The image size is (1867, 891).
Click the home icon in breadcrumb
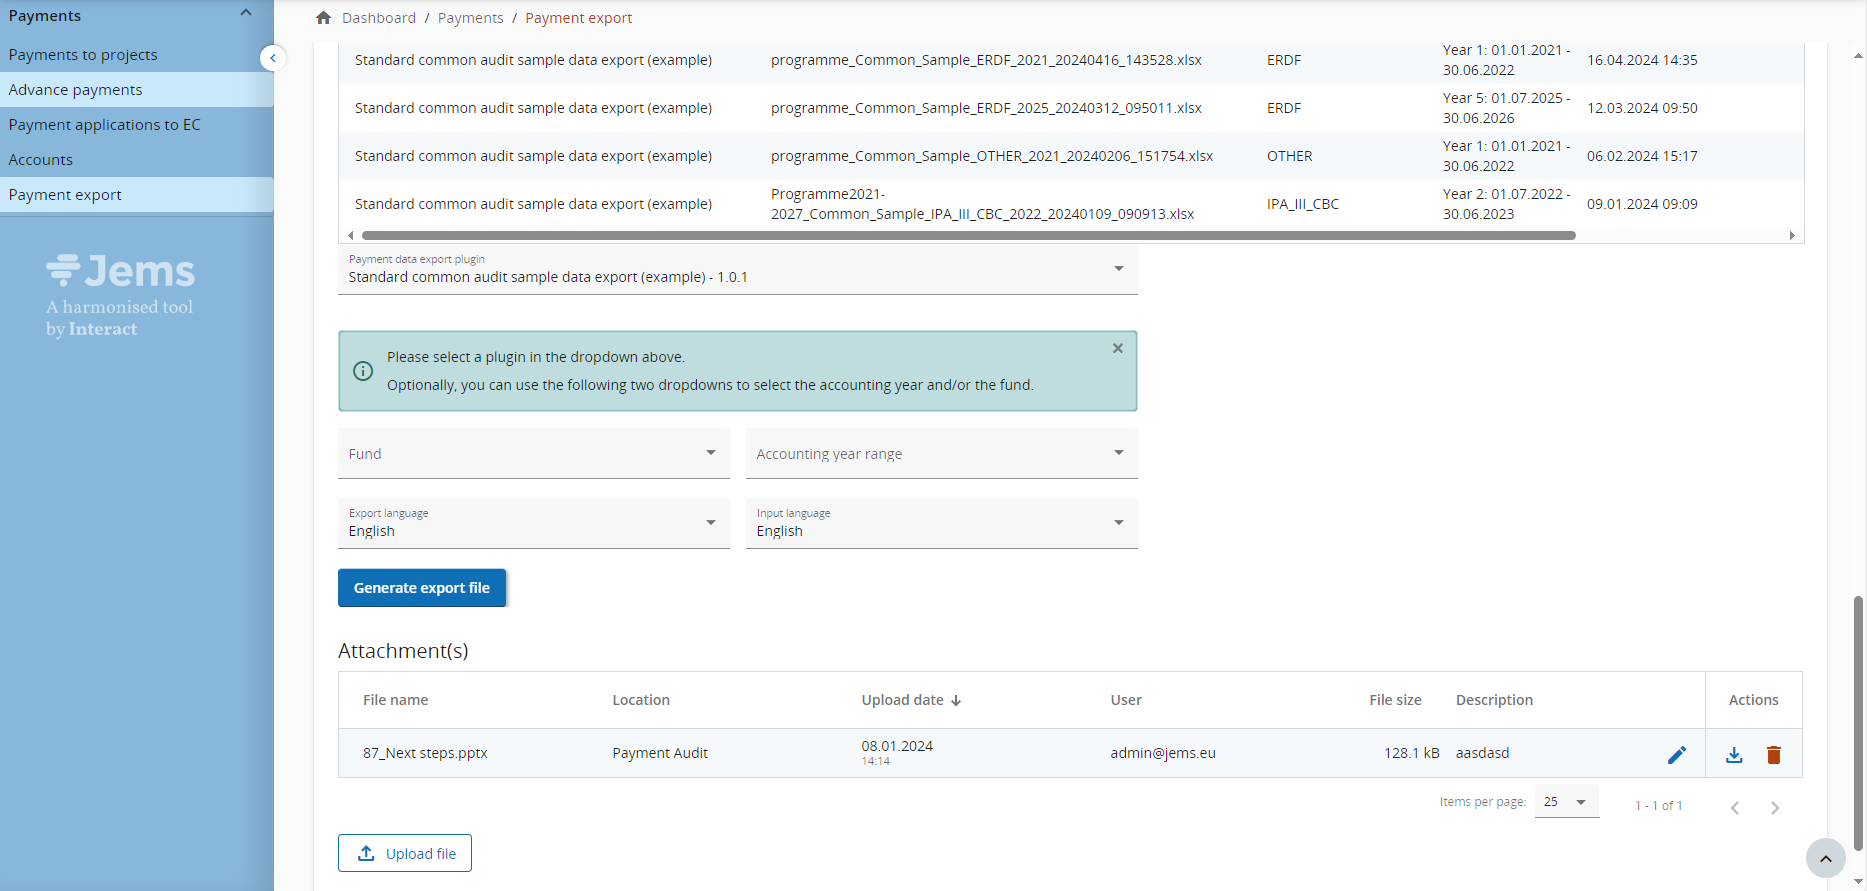tap(323, 18)
